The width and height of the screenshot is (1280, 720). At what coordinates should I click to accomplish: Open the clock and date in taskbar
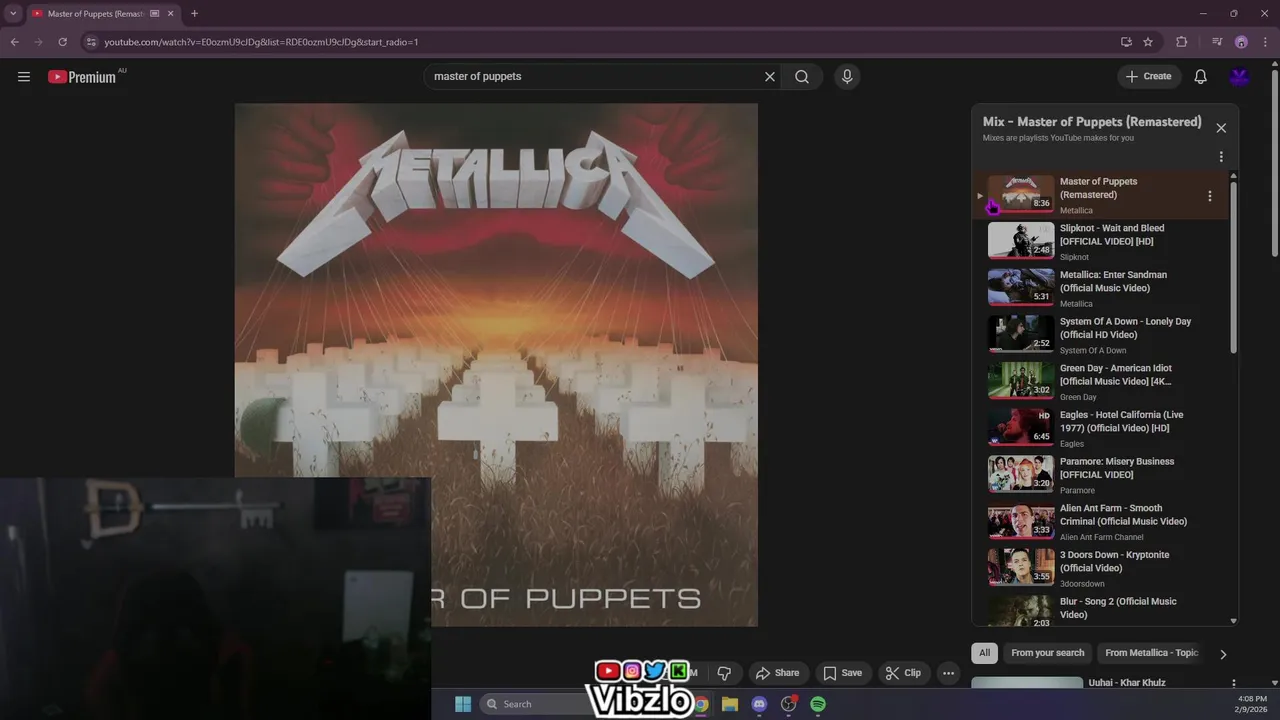(x=1252, y=704)
